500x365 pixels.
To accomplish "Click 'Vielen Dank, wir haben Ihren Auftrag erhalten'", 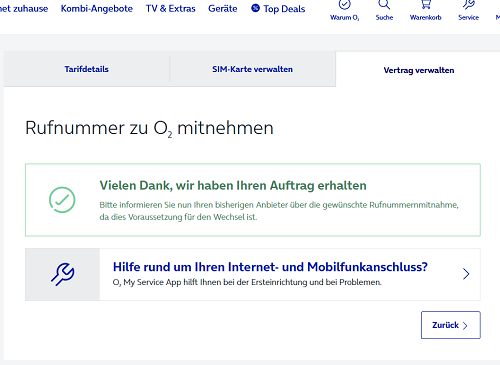I will [233, 185].
